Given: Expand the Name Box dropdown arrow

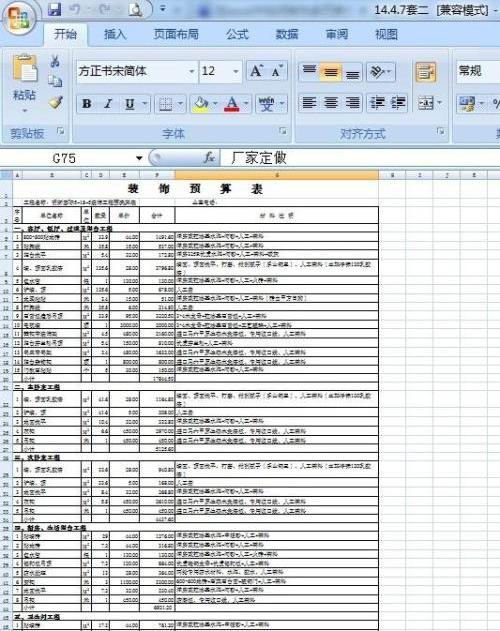Looking at the screenshot, I should [x=139, y=158].
